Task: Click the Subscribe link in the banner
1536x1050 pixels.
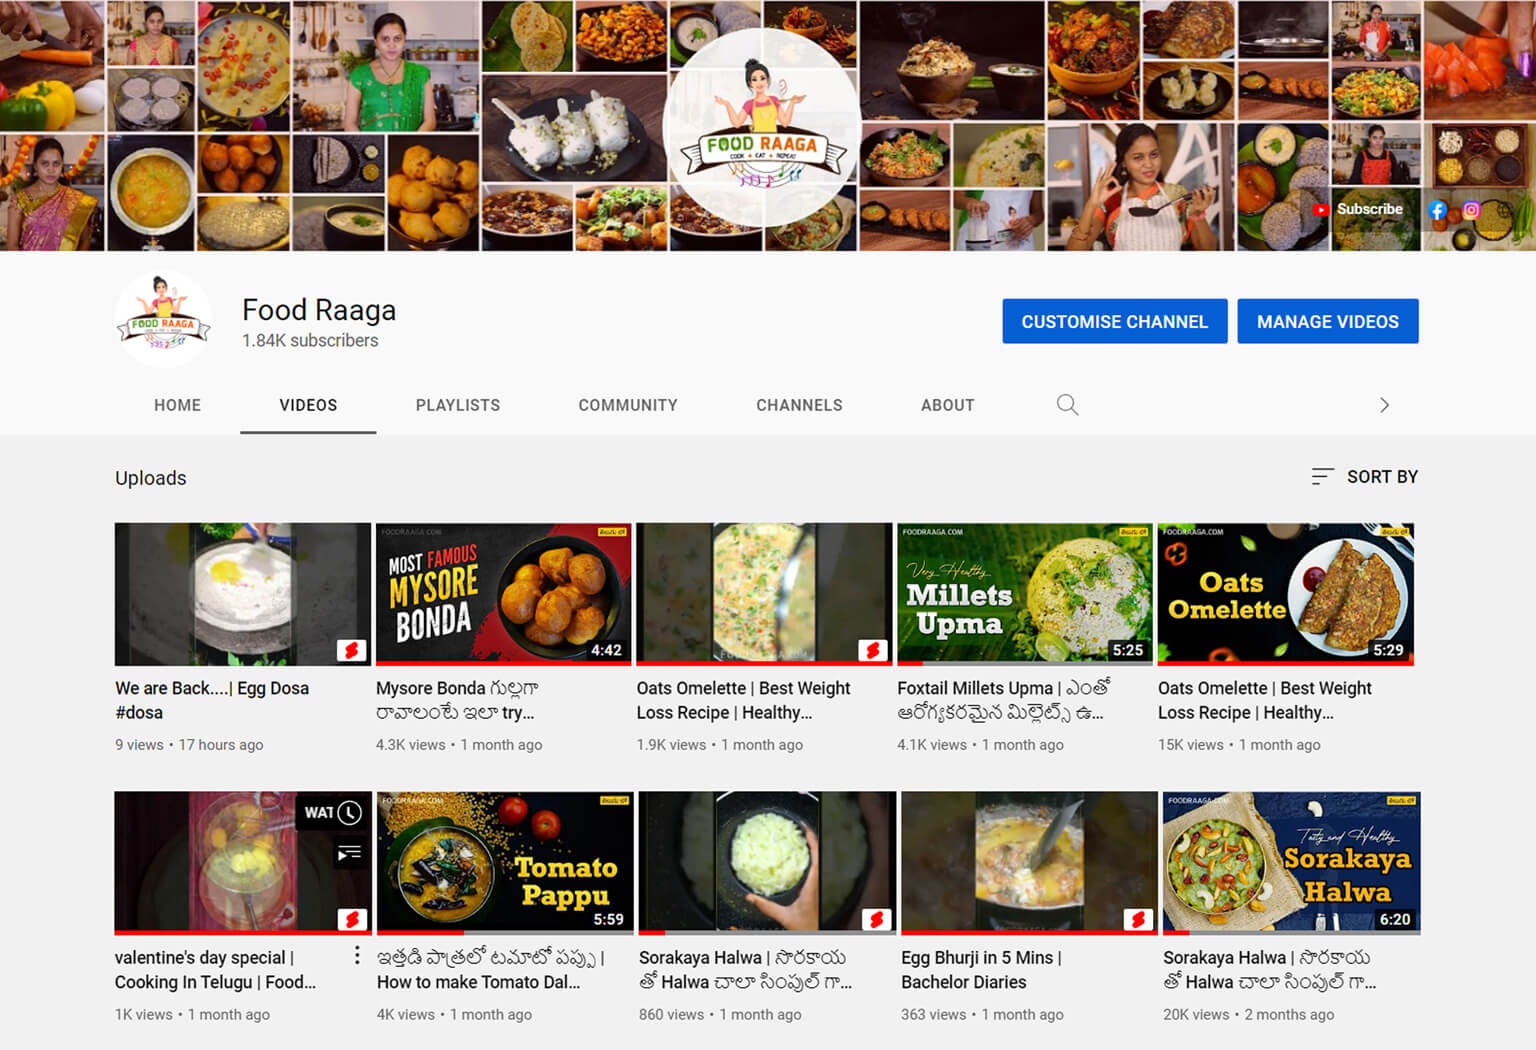Action: 1360,209
